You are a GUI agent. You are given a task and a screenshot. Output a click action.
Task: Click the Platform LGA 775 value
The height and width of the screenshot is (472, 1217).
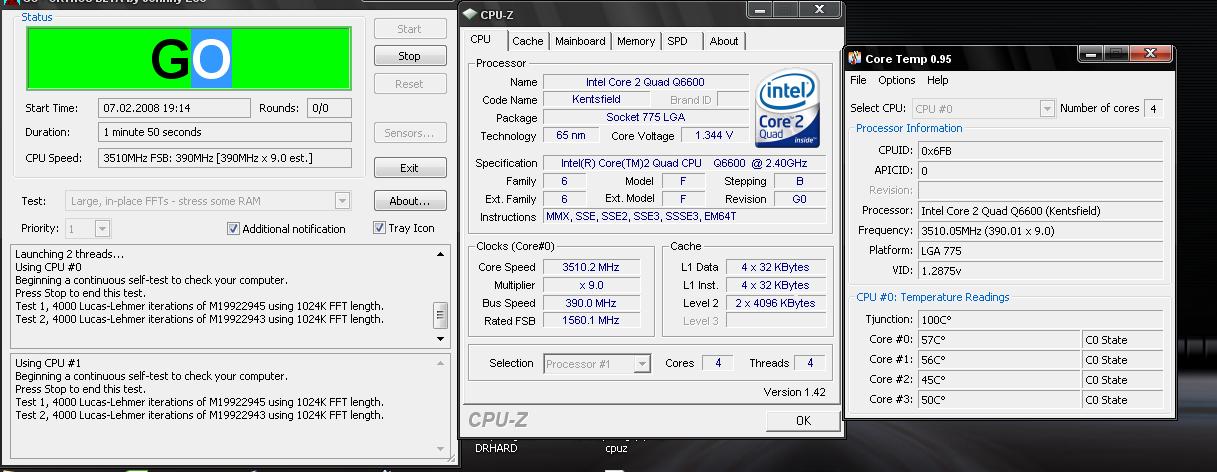point(1041,250)
